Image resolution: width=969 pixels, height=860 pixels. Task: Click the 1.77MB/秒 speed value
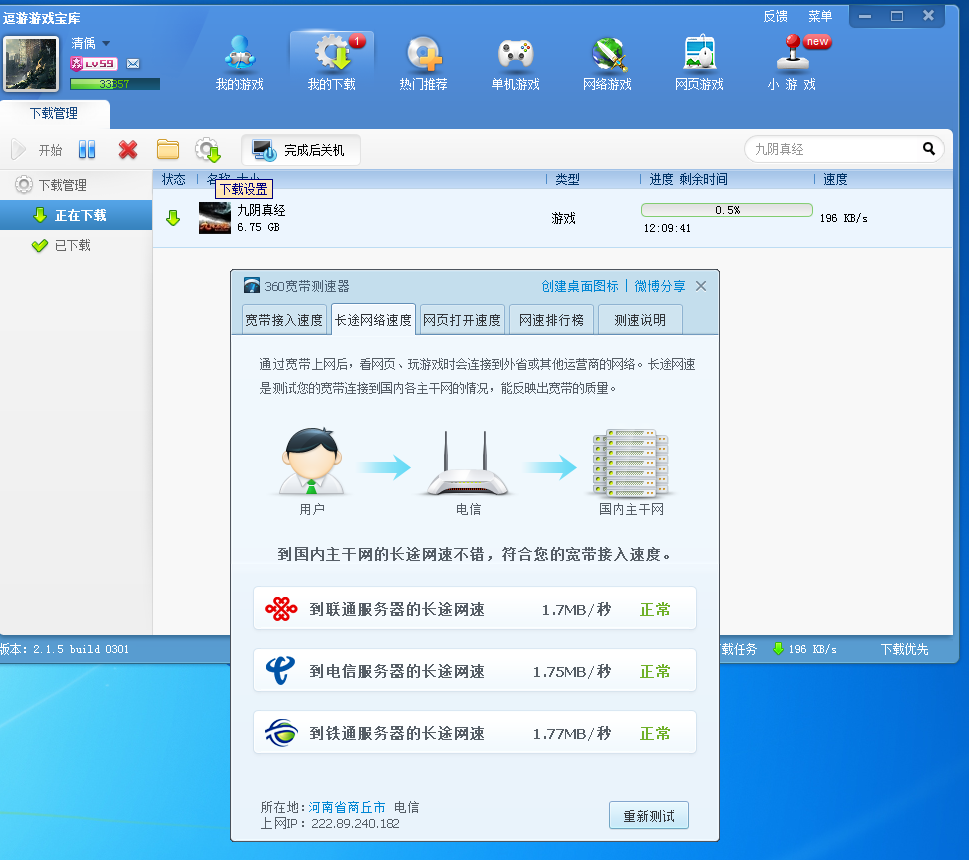pyautogui.click(x=572, y=733)
